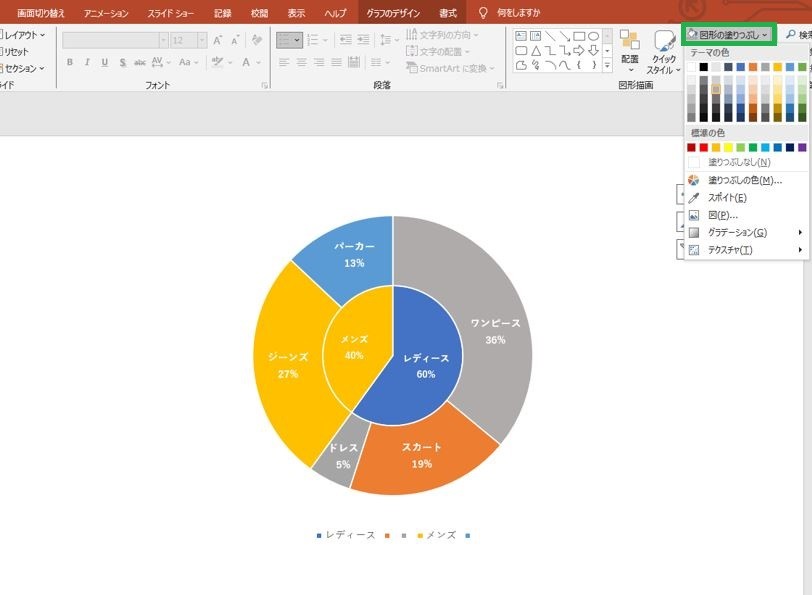Click the Italic formatting icon
Screen dimensions: 812x595
[87, 62]
